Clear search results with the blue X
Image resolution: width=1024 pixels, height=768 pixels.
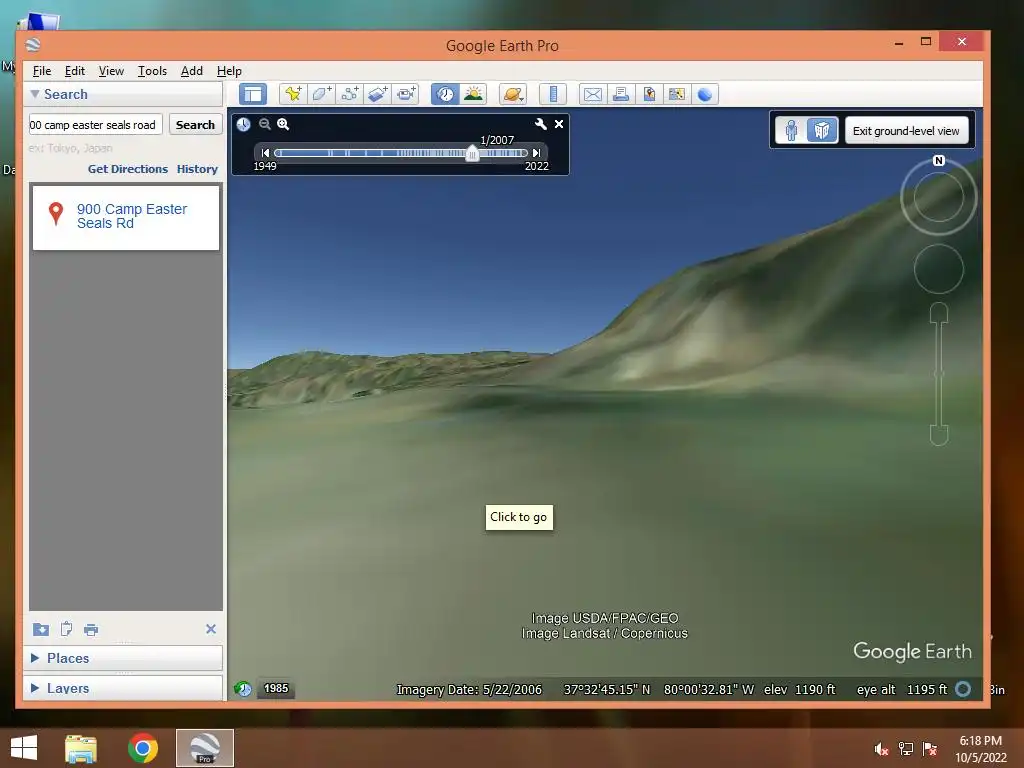tap(211, 629)
